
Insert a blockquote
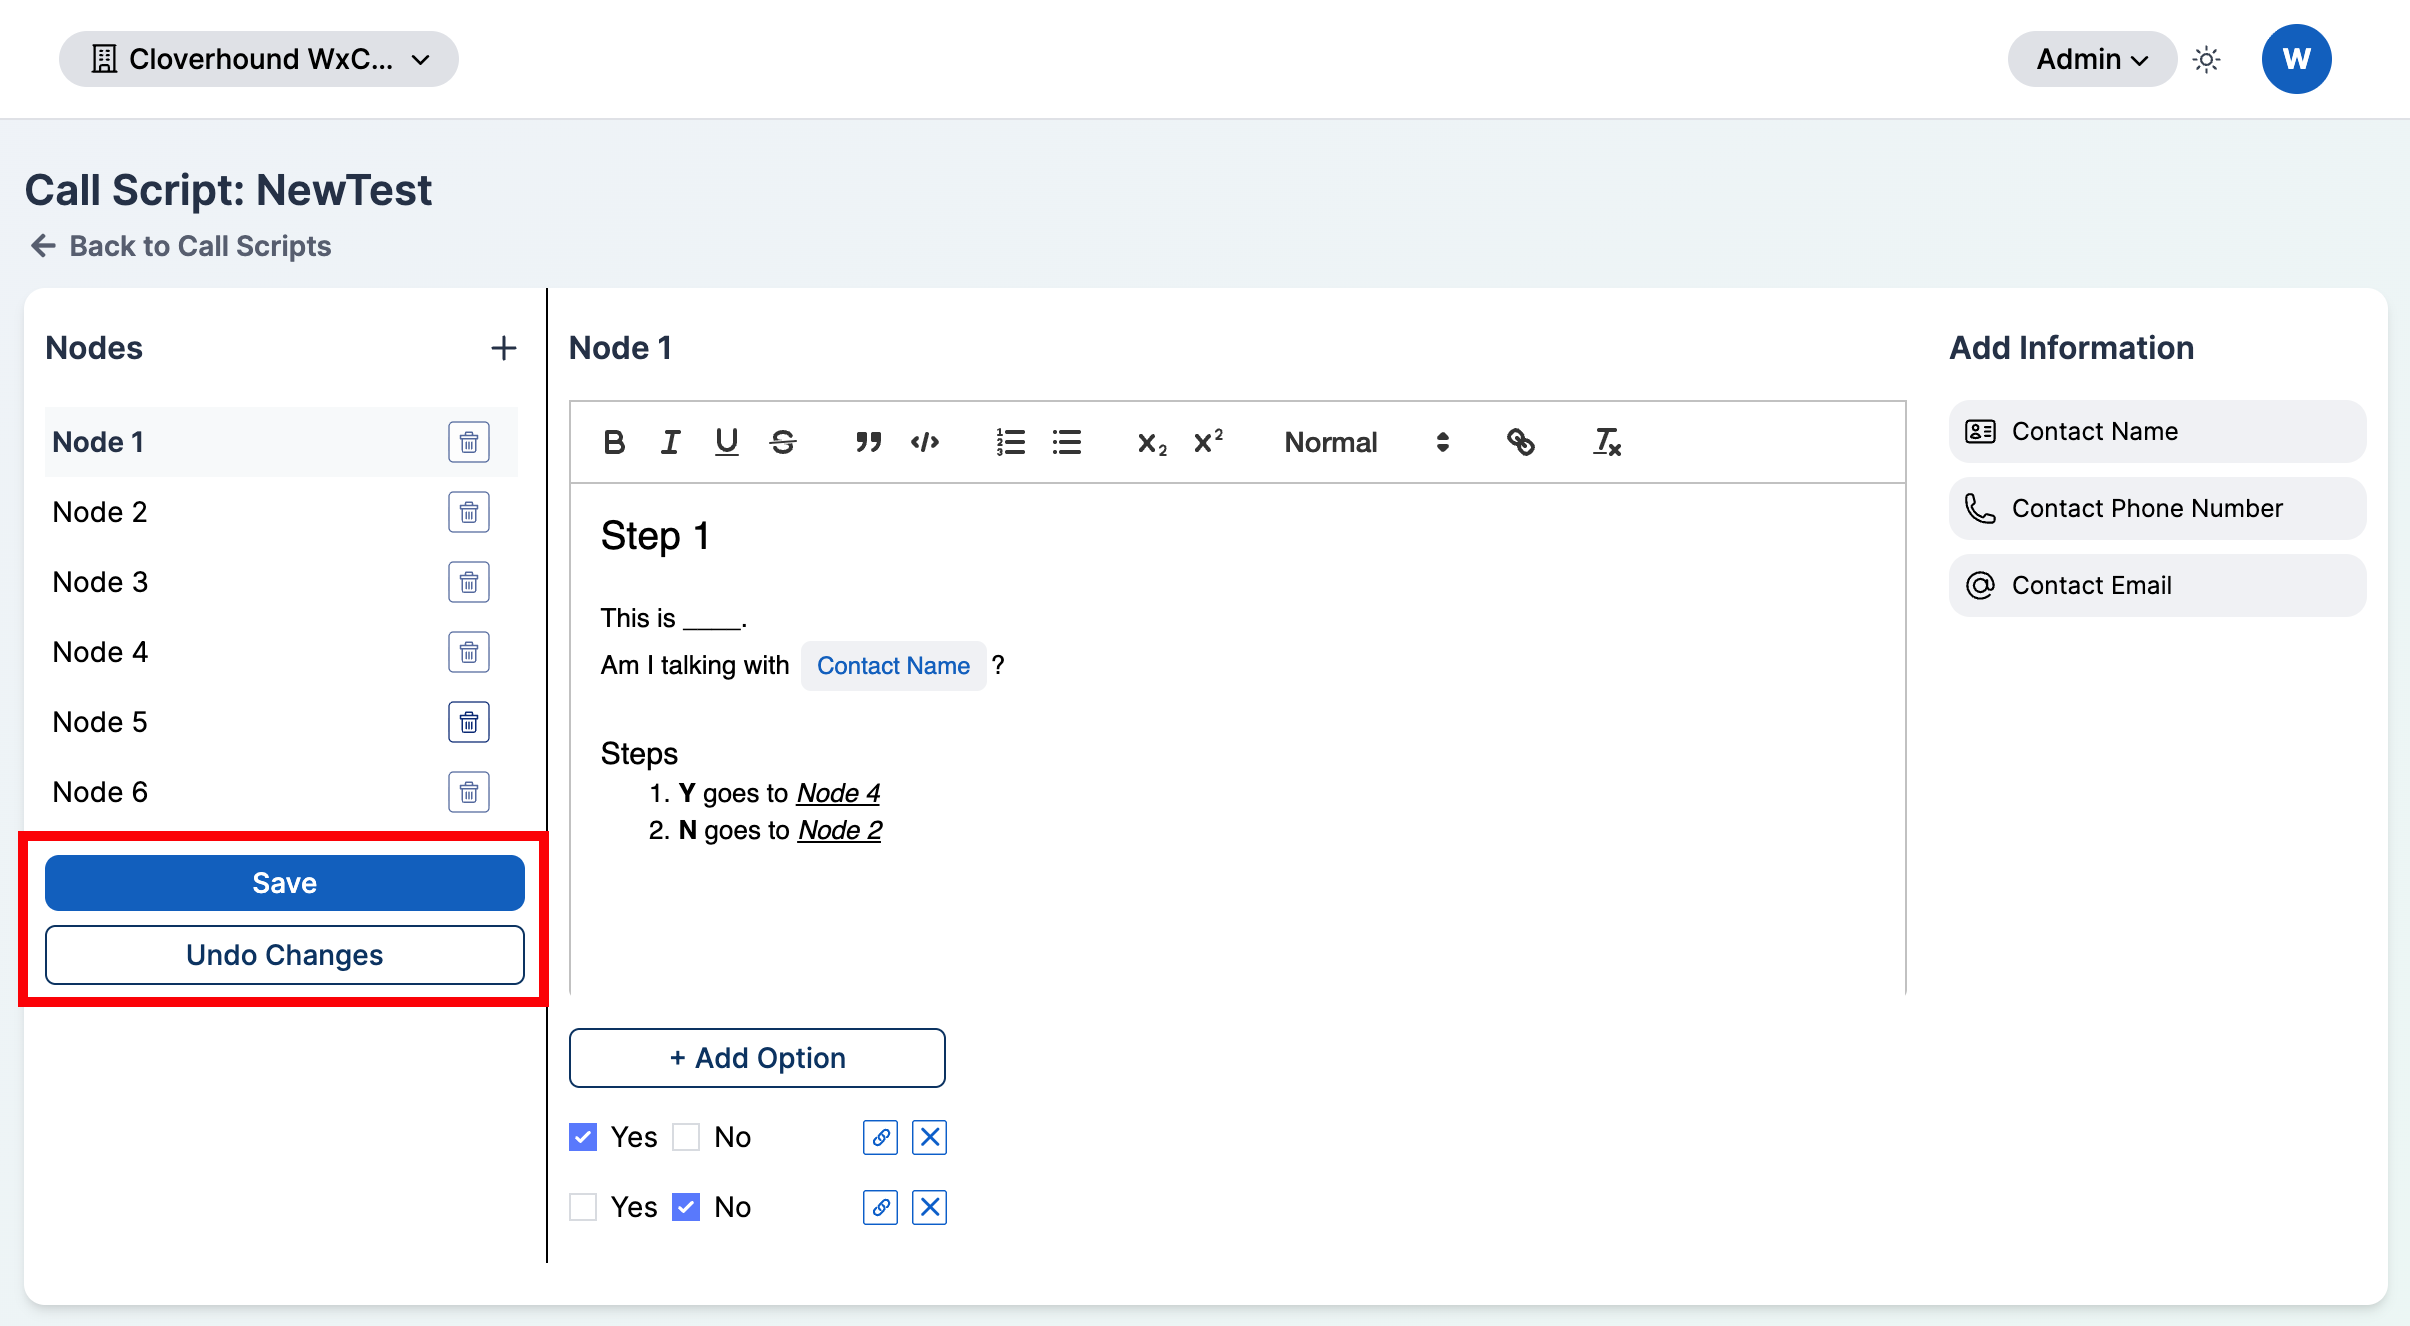868,442
